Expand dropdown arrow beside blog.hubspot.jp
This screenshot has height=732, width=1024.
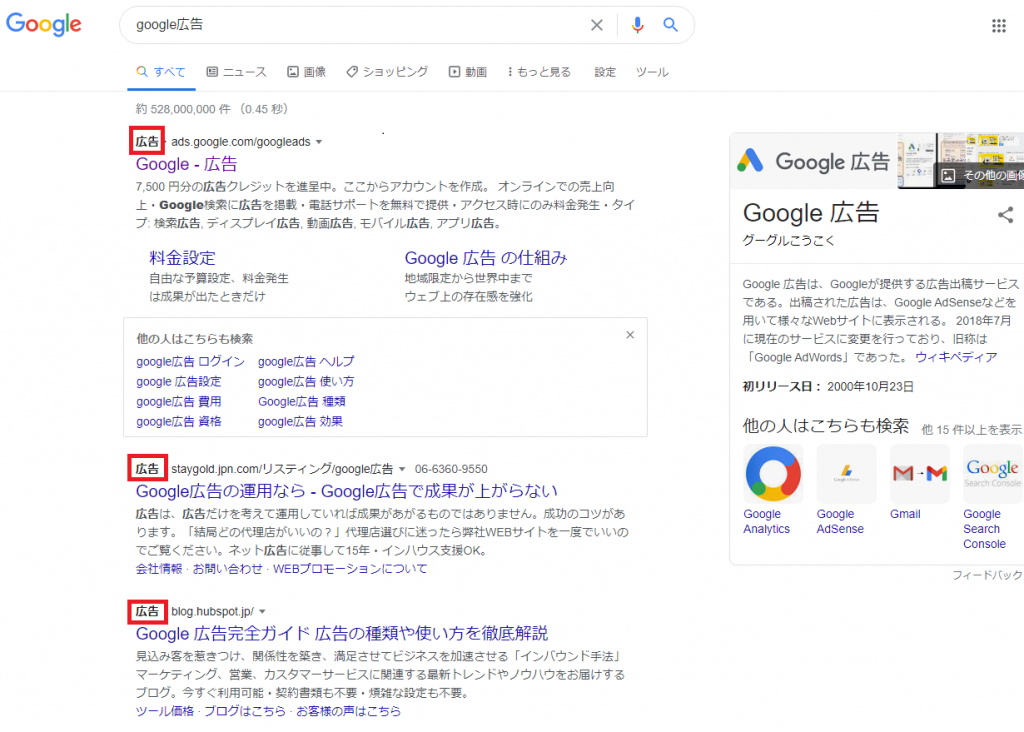pyautogui.click(x=263, y=612)
